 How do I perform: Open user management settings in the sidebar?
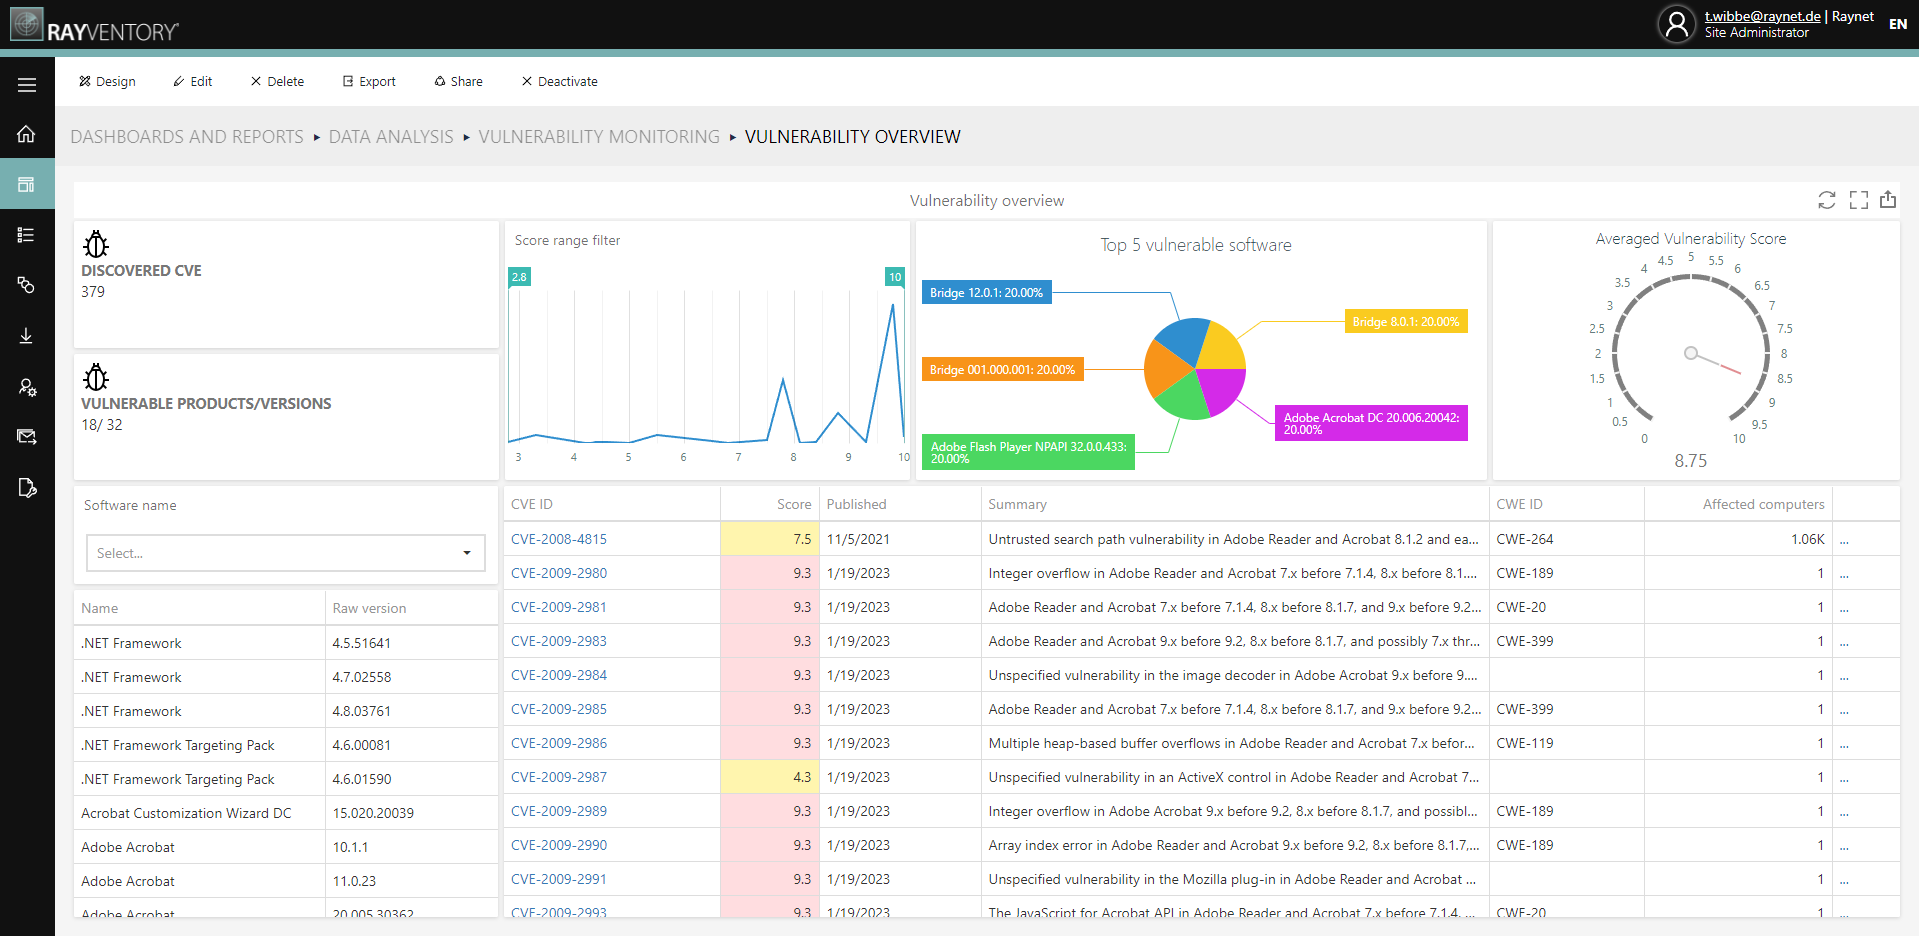tap(27, 388)
